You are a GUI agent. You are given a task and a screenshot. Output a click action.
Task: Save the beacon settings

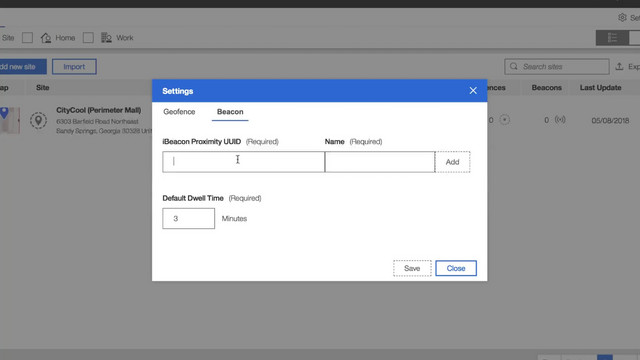412,268
